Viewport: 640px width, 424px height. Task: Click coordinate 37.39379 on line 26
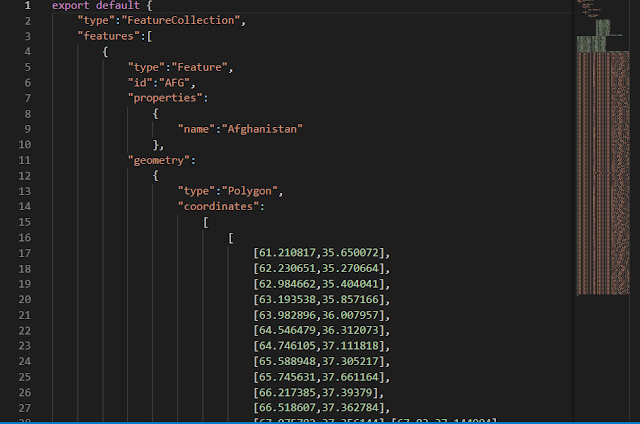click(x=347, y=392)
